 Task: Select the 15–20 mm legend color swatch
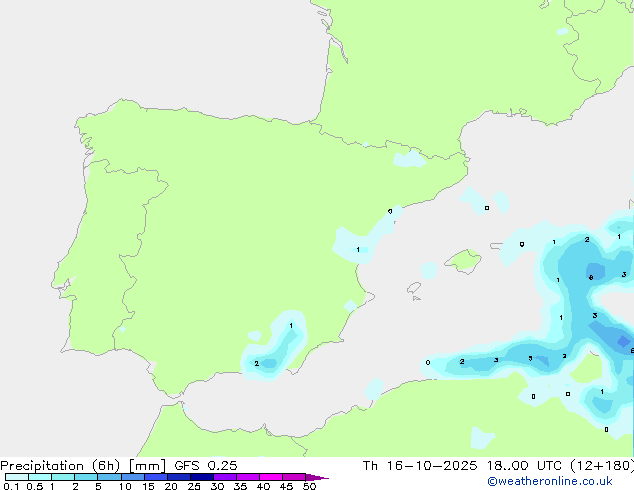156,477
